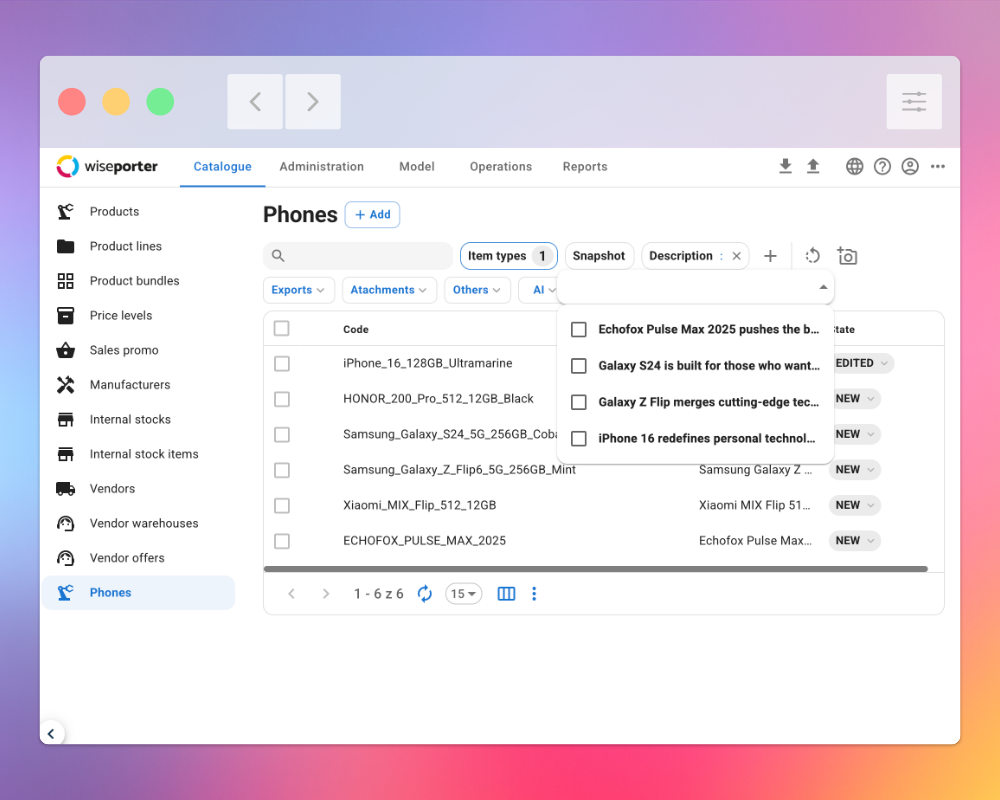Tick the Echofox Pulse Max 2025 description option
Image resolution: width=1000 pixels, height=800 pixels.
coord(578,329)
